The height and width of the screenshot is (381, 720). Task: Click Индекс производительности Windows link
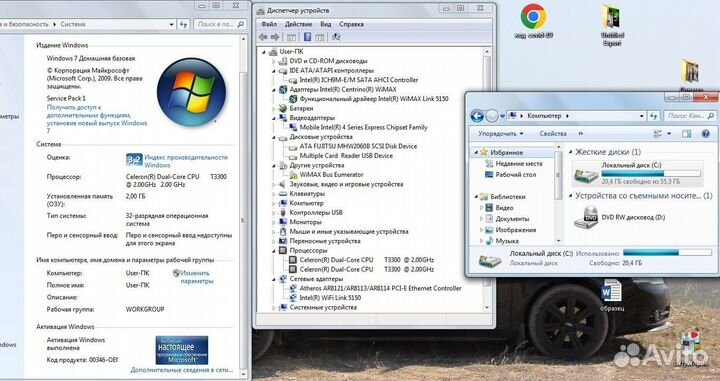coord(186,161)
